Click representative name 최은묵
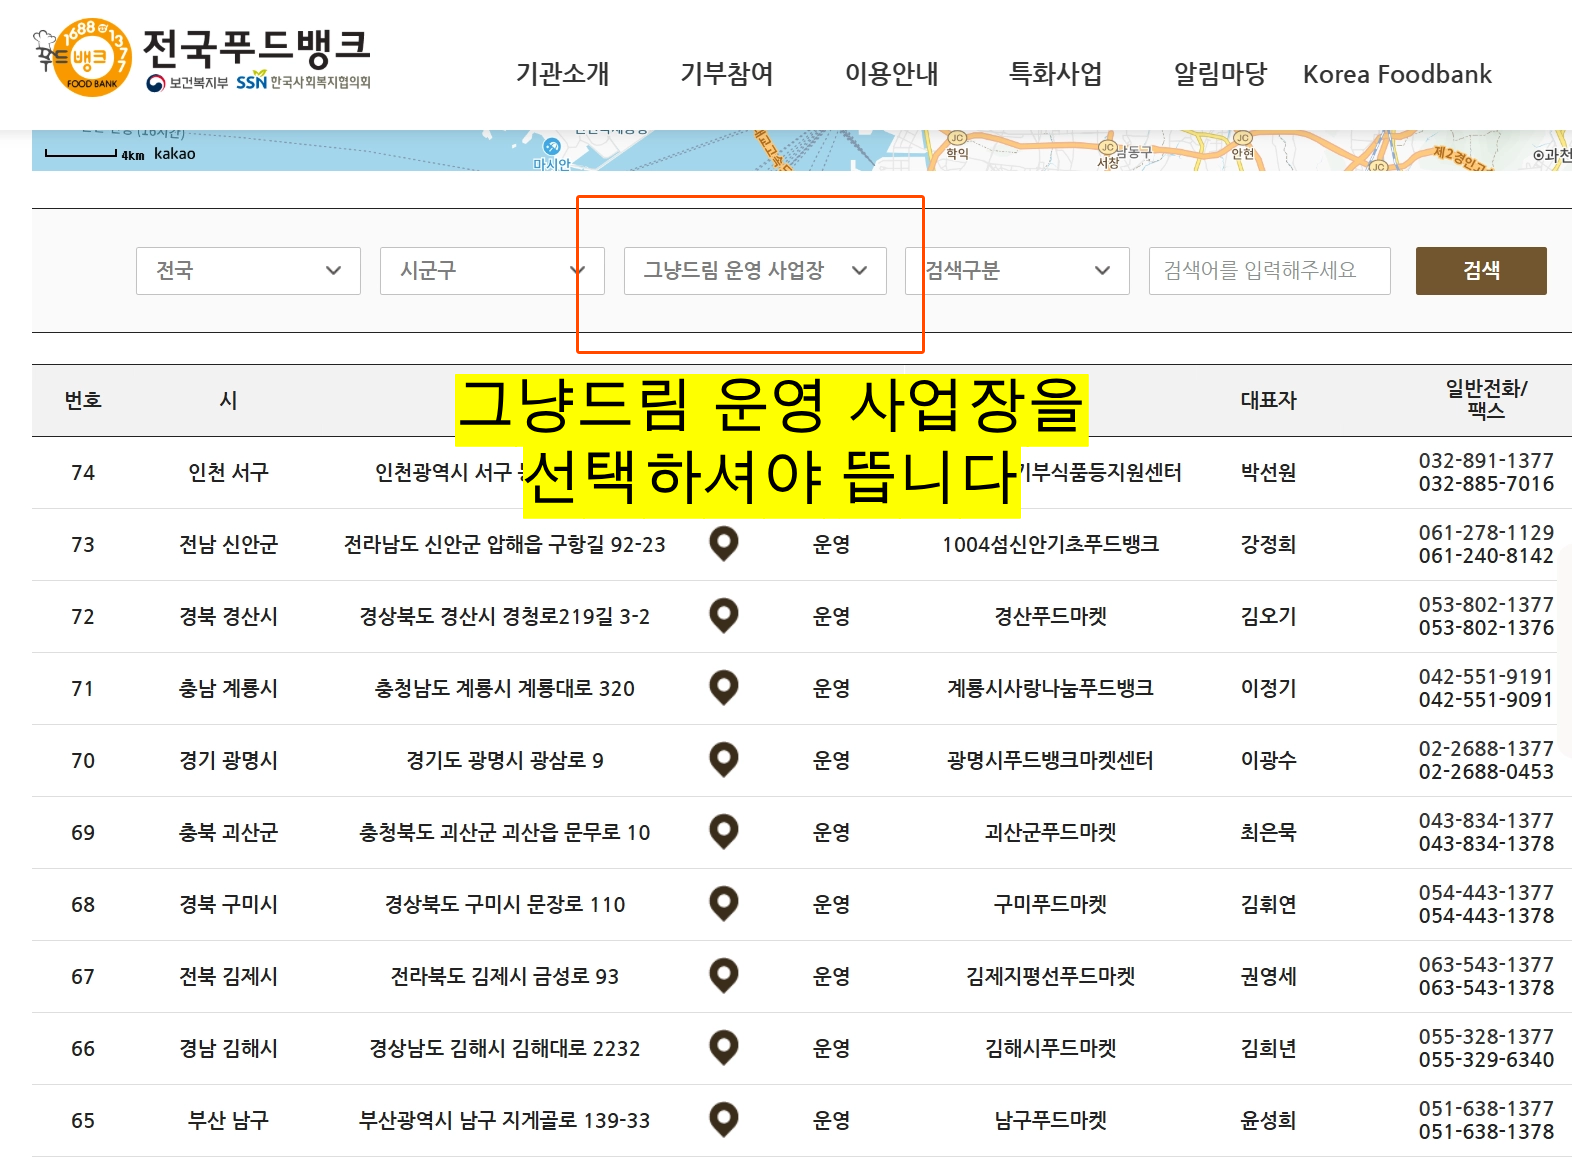 [1268, 832]
